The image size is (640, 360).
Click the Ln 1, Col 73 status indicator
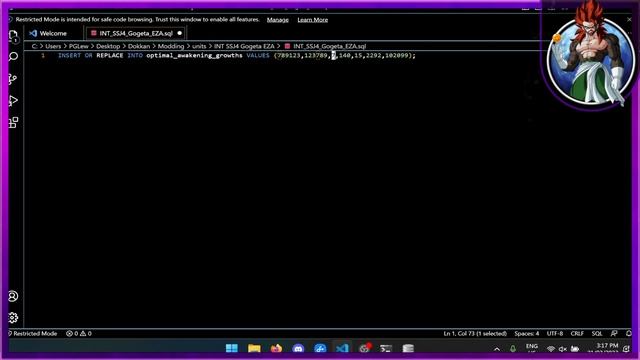click(x=475, y=333)
